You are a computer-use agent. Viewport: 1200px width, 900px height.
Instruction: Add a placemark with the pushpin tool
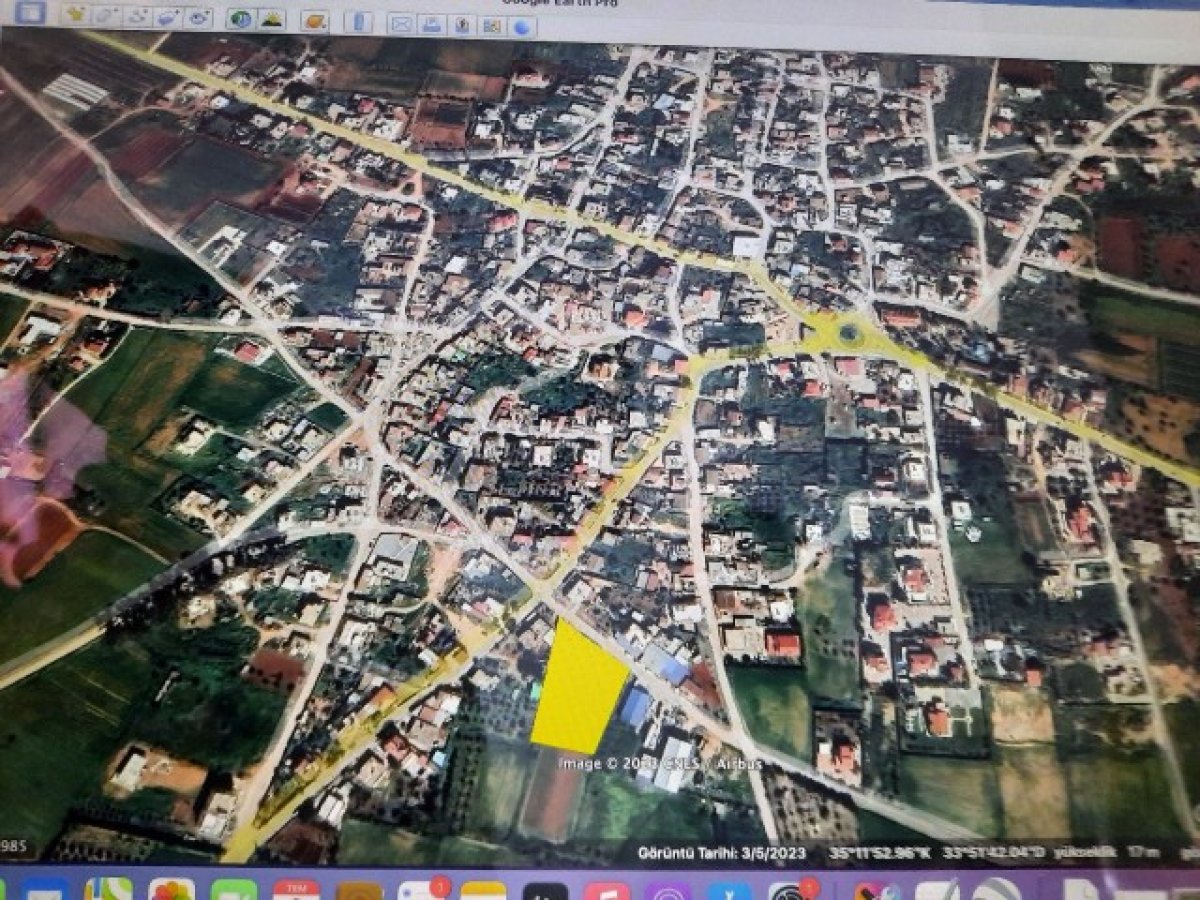point(77,17)
